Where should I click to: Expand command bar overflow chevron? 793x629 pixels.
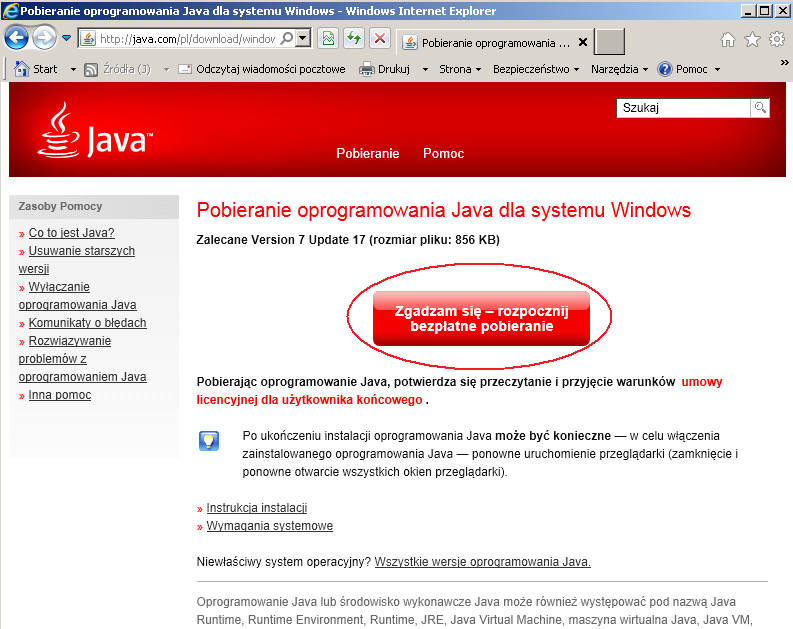click(x=784, y=62)
